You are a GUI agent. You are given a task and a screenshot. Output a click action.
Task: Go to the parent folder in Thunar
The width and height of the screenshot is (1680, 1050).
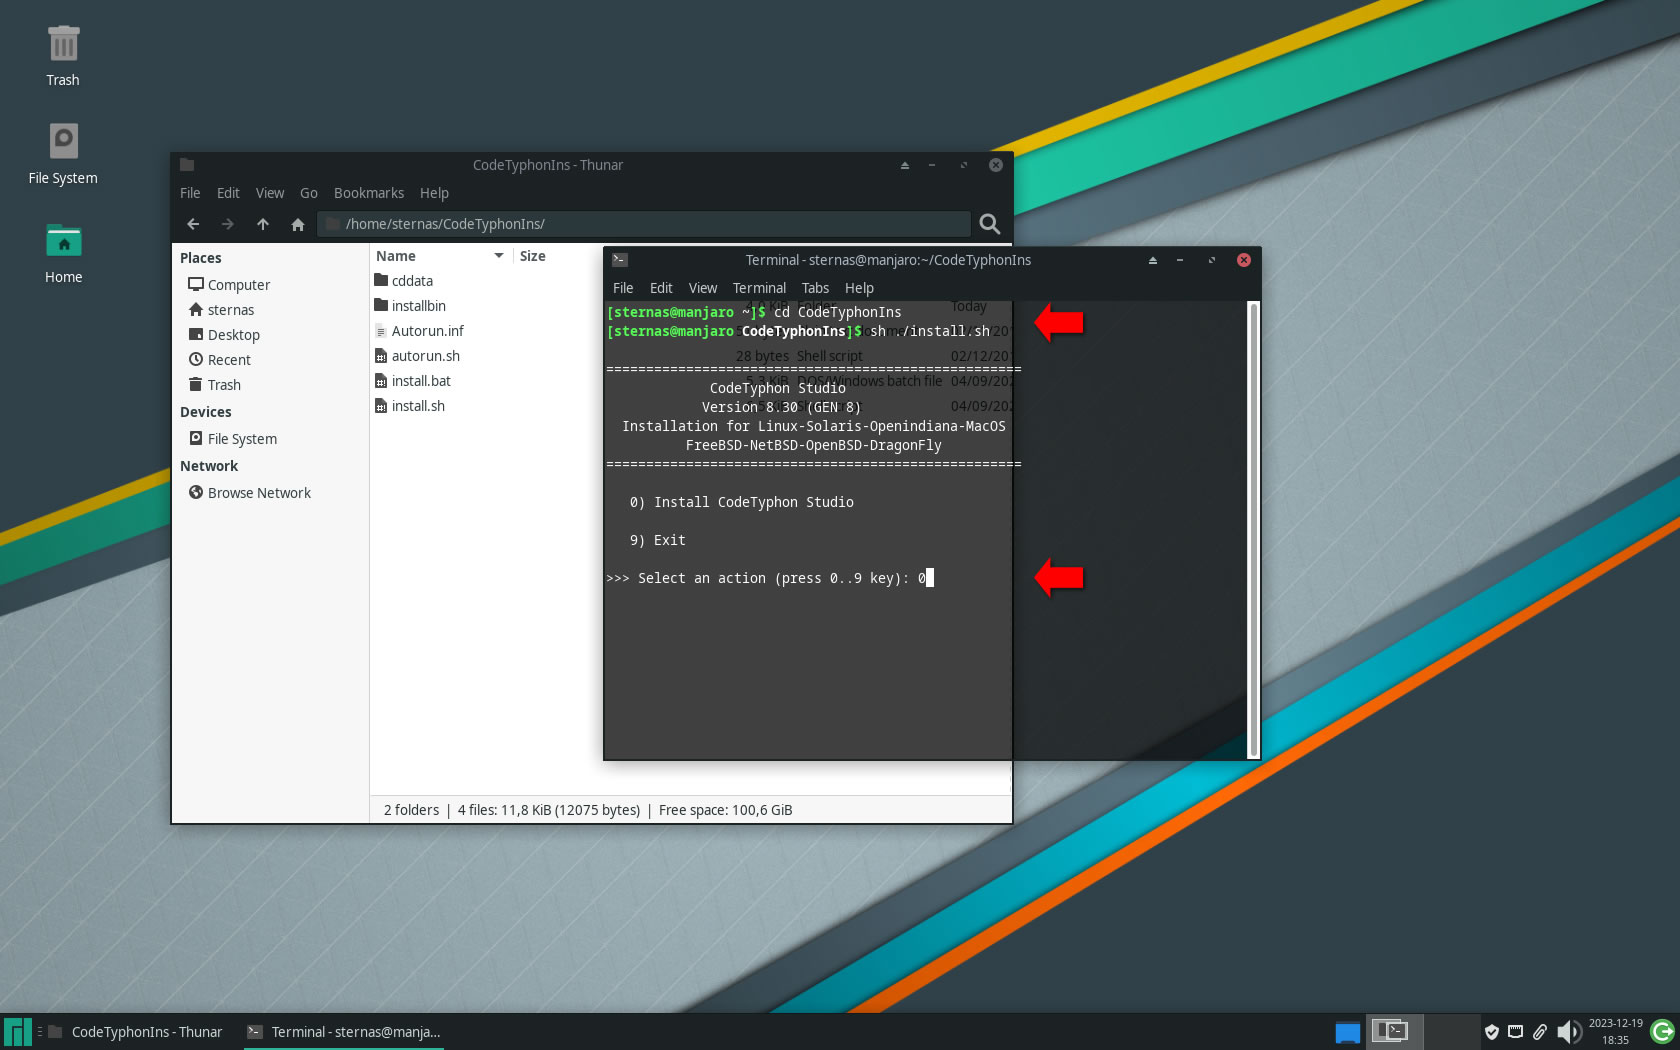[263, 224]
